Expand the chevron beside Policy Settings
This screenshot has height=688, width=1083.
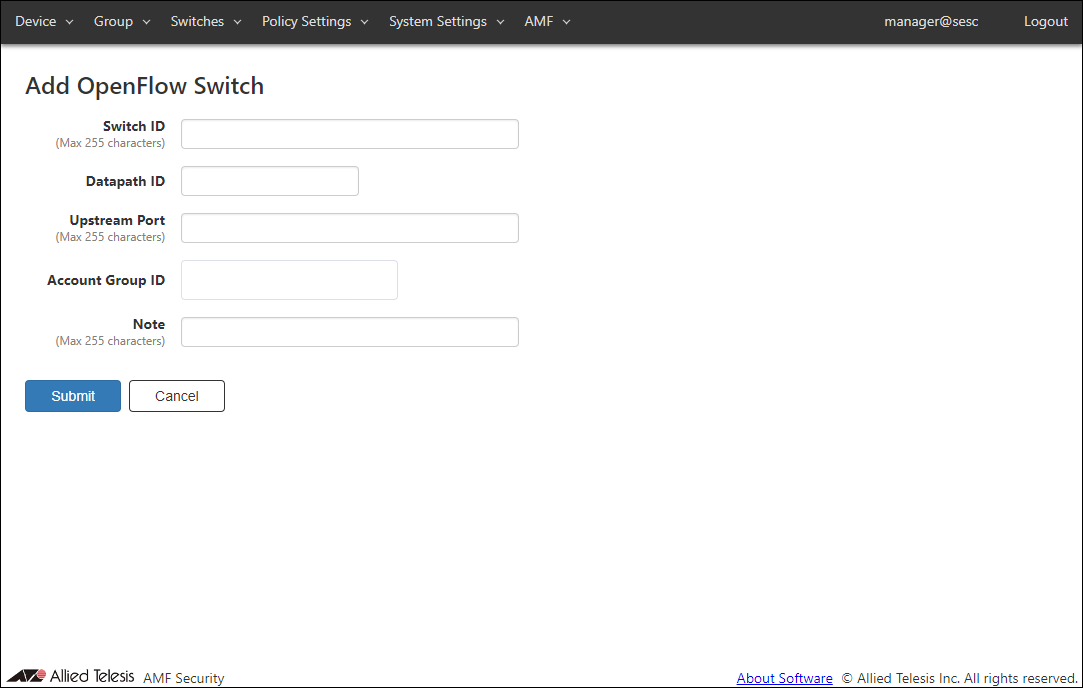[364, 22]
